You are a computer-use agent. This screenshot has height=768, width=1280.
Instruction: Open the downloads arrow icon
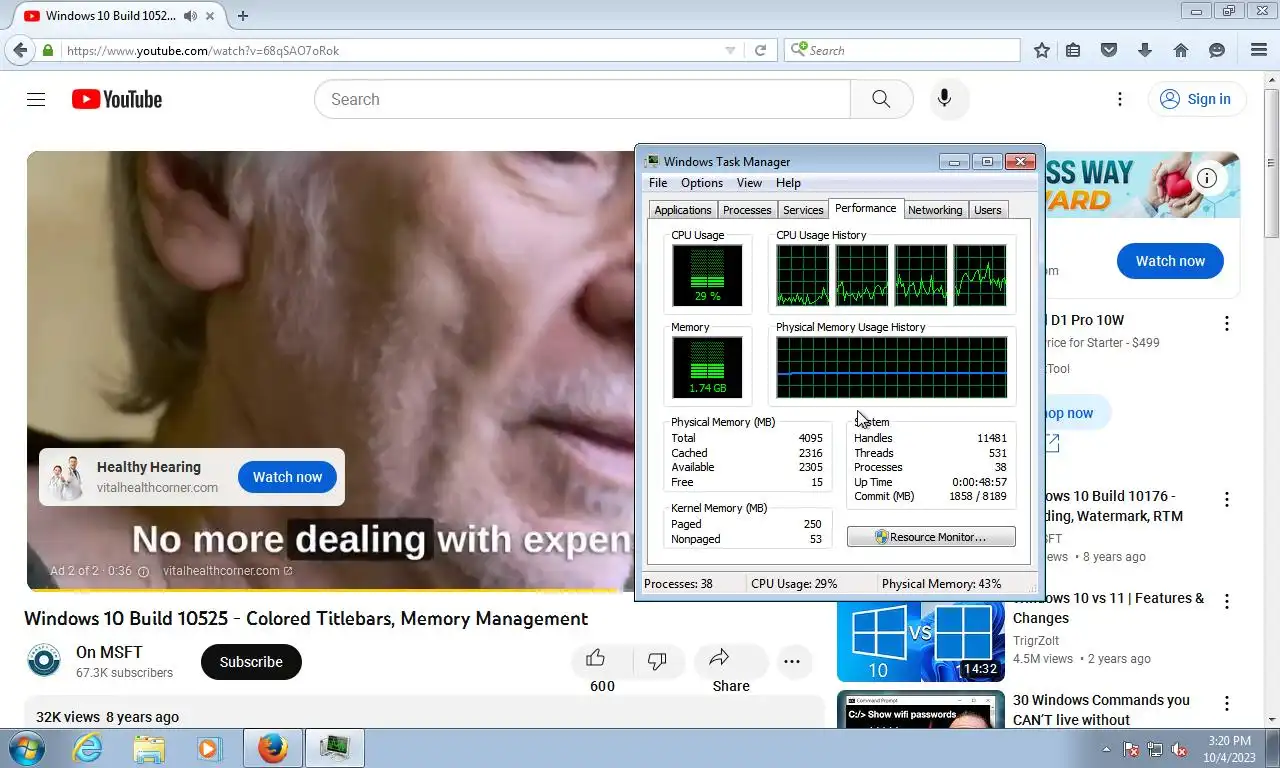point(1145,50)
